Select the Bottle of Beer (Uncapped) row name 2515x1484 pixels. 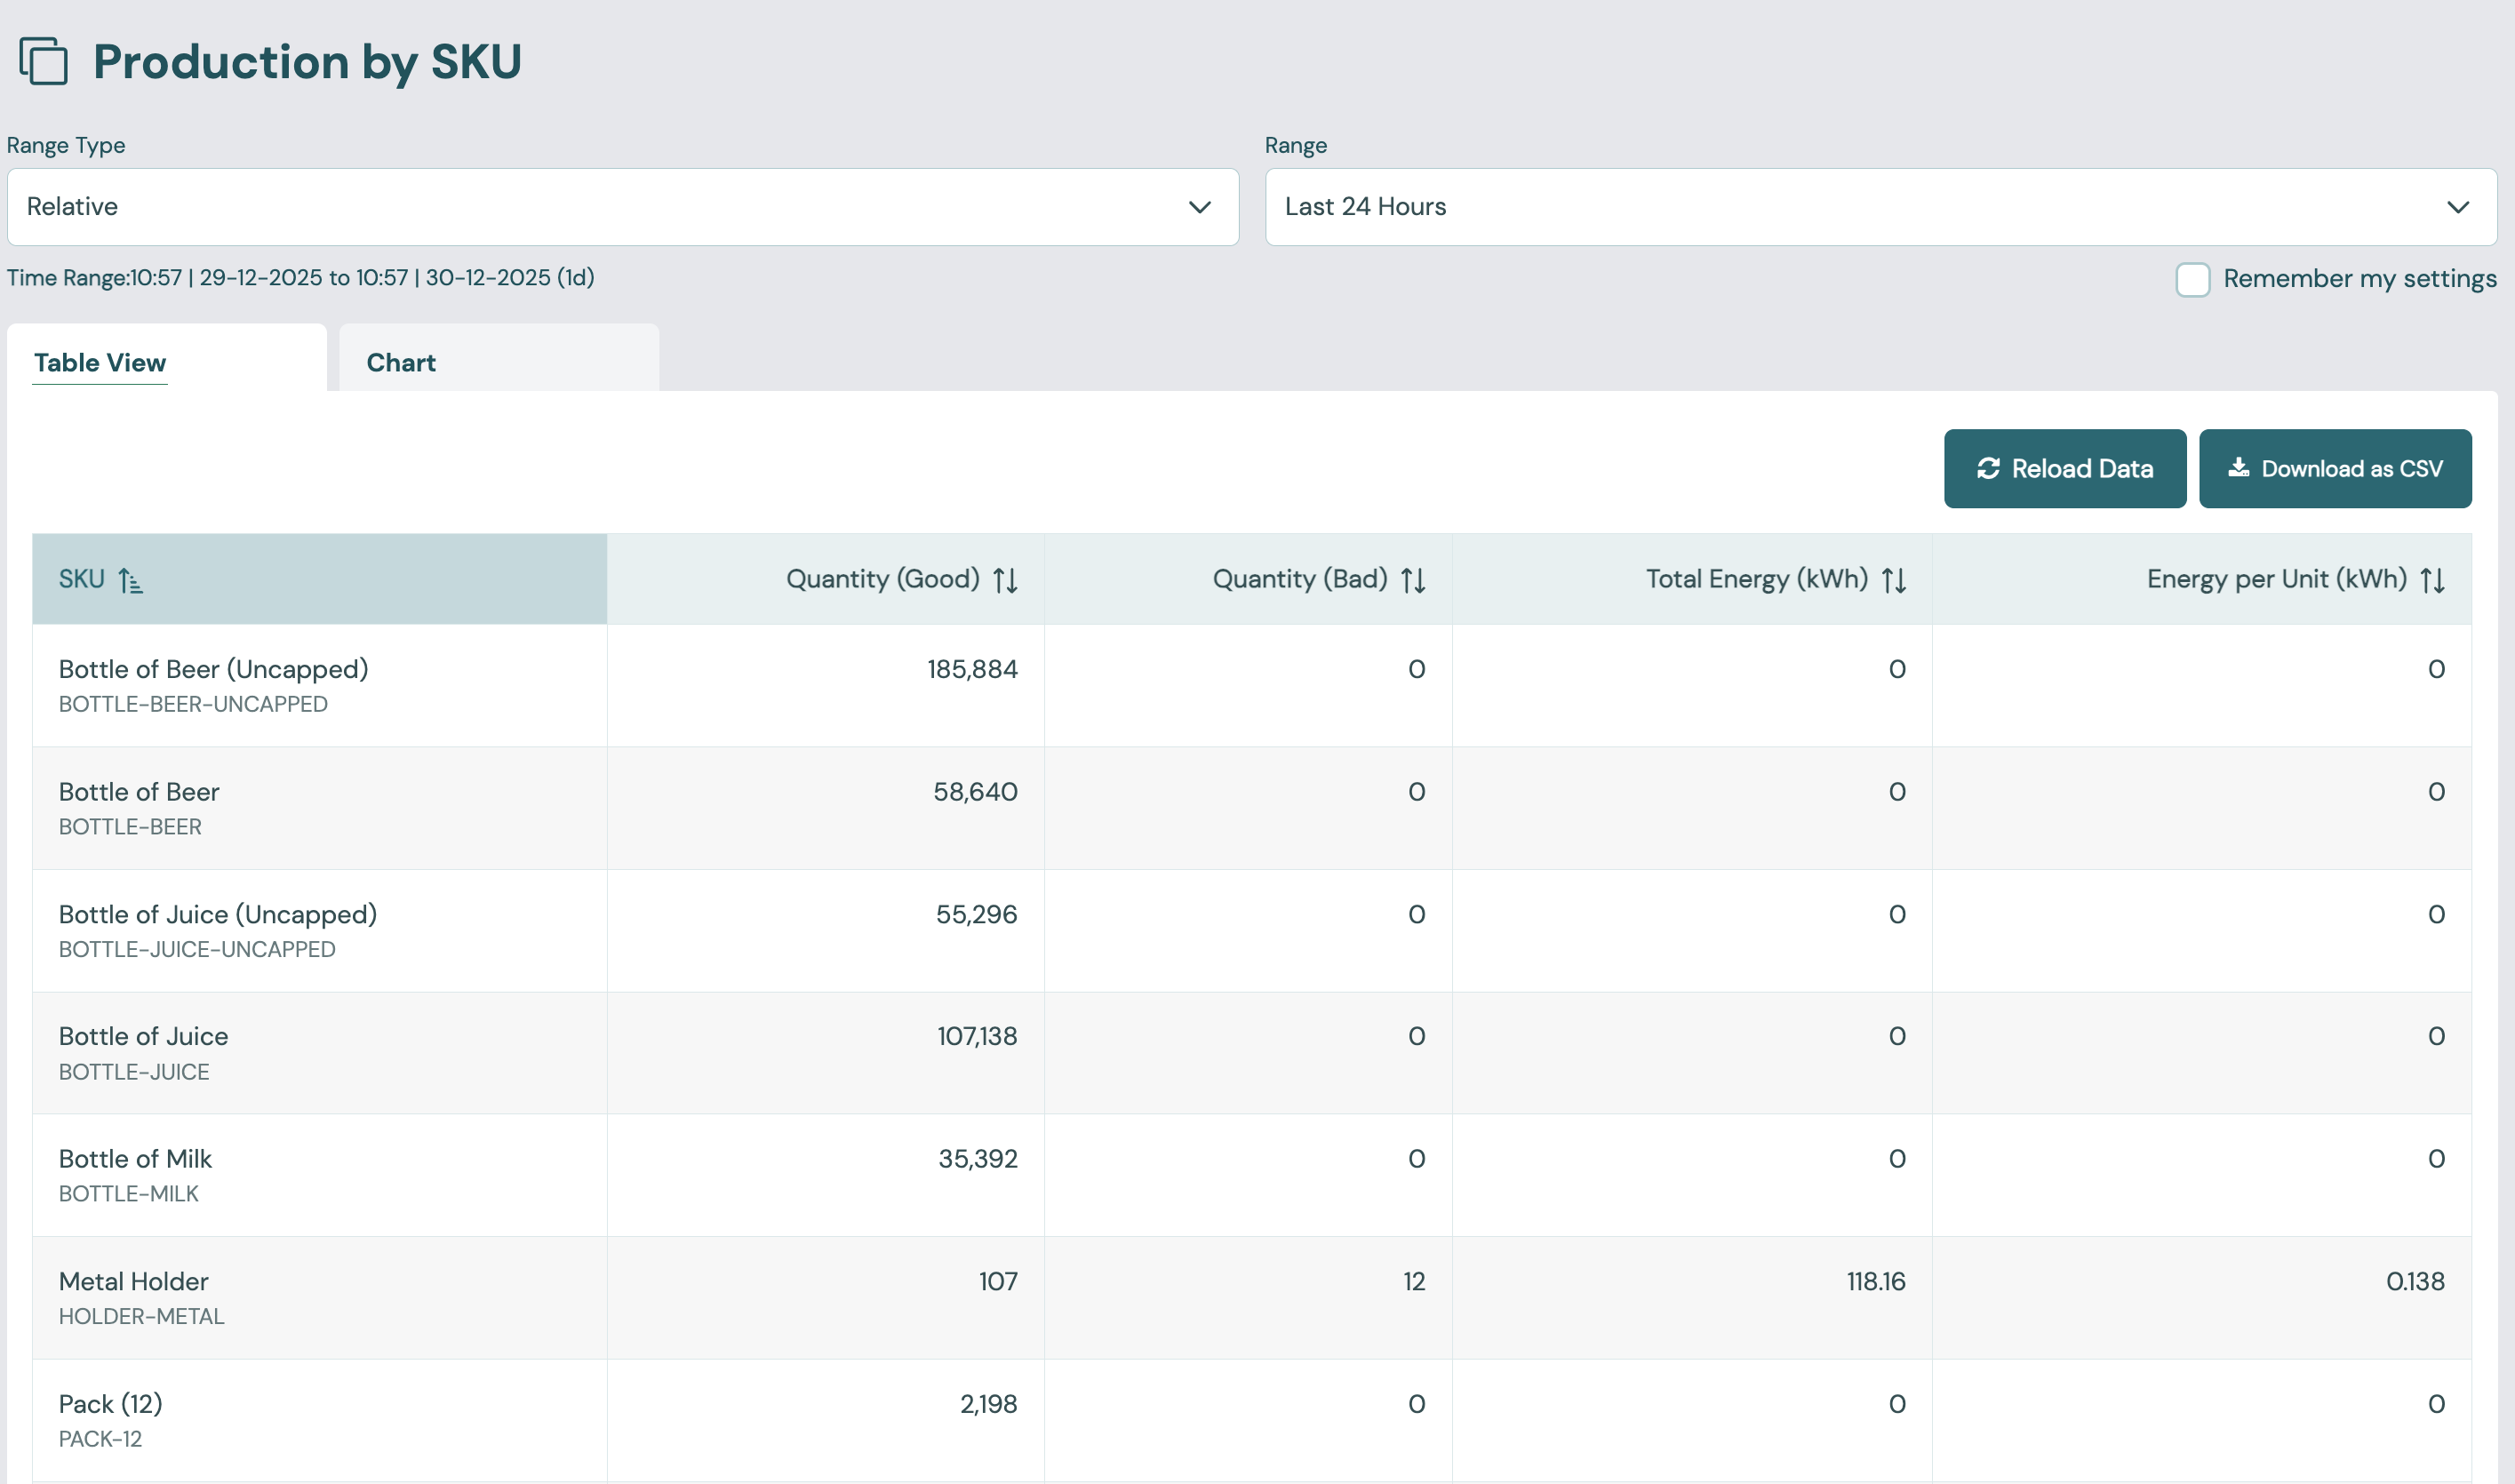pyautogui.click(x=214, y=669)
